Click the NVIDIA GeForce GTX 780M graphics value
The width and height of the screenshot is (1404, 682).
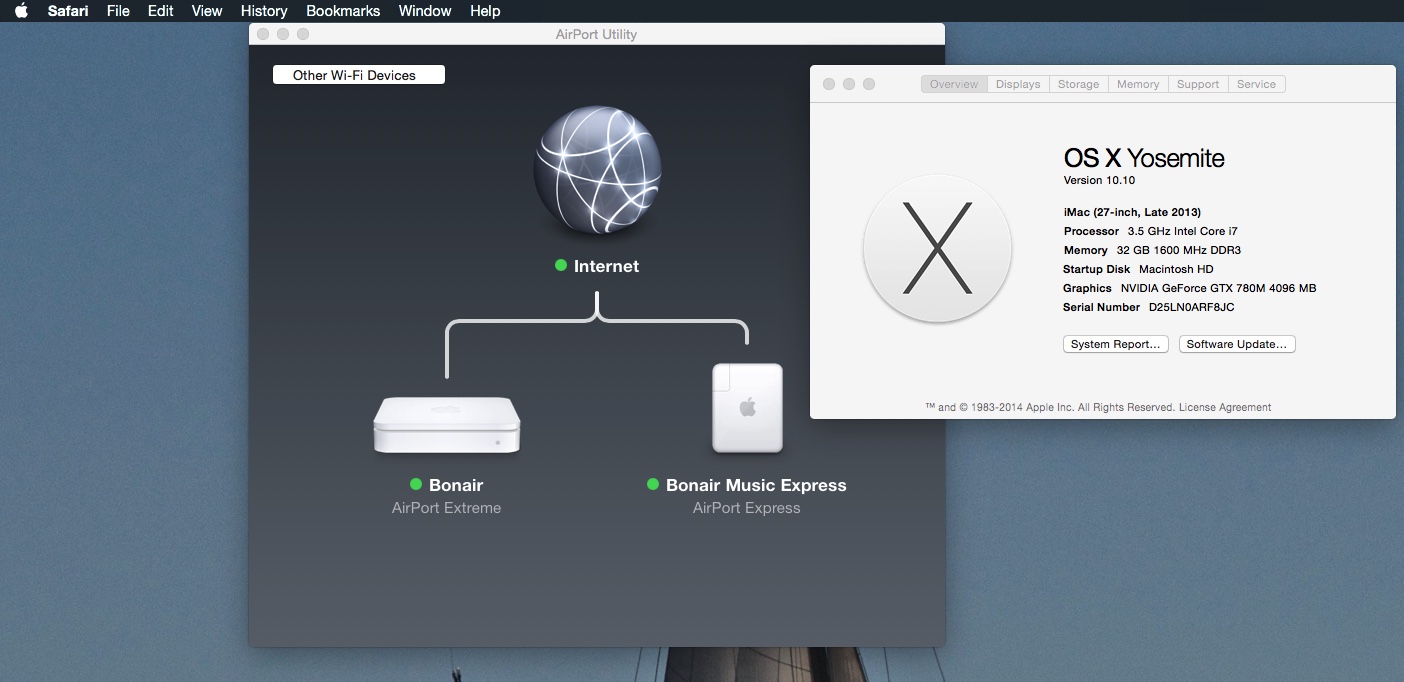1218,288
